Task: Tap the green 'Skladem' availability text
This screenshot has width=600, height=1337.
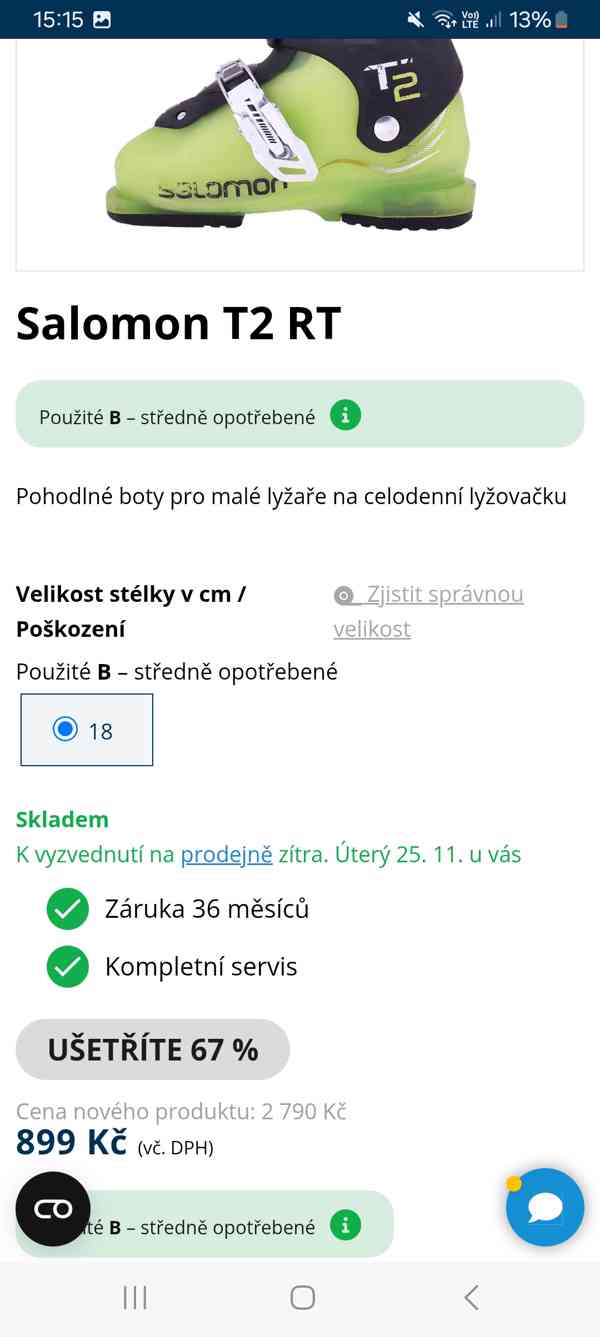Action: coord(62,819)
